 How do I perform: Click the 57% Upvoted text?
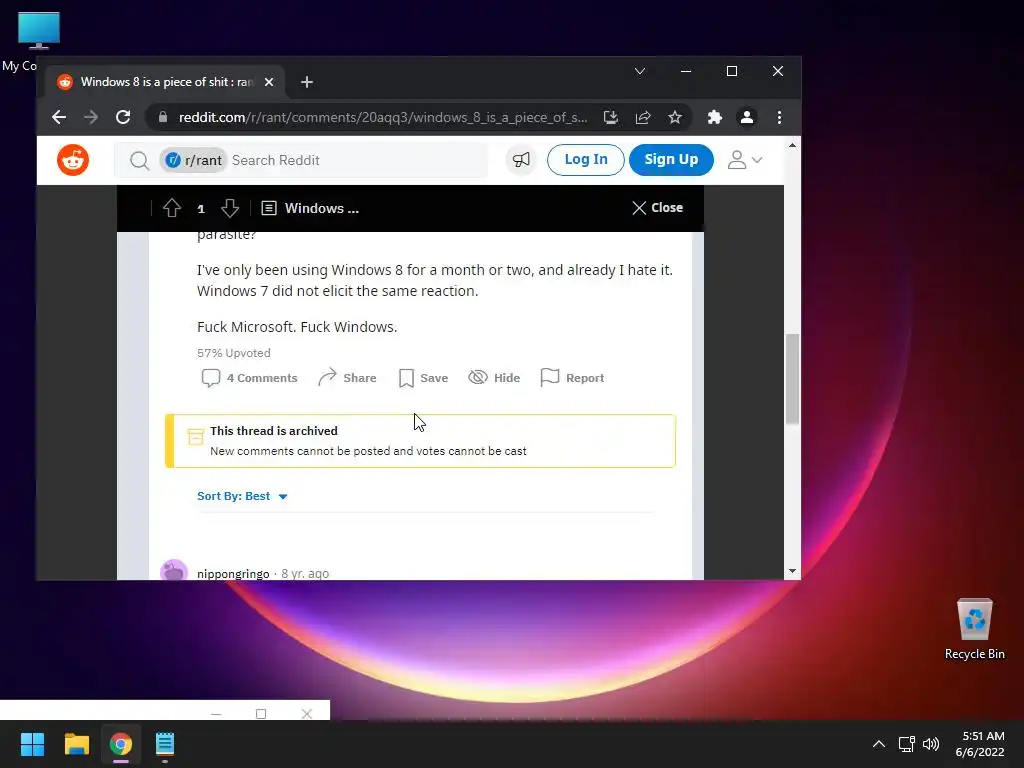click(234, 353)
